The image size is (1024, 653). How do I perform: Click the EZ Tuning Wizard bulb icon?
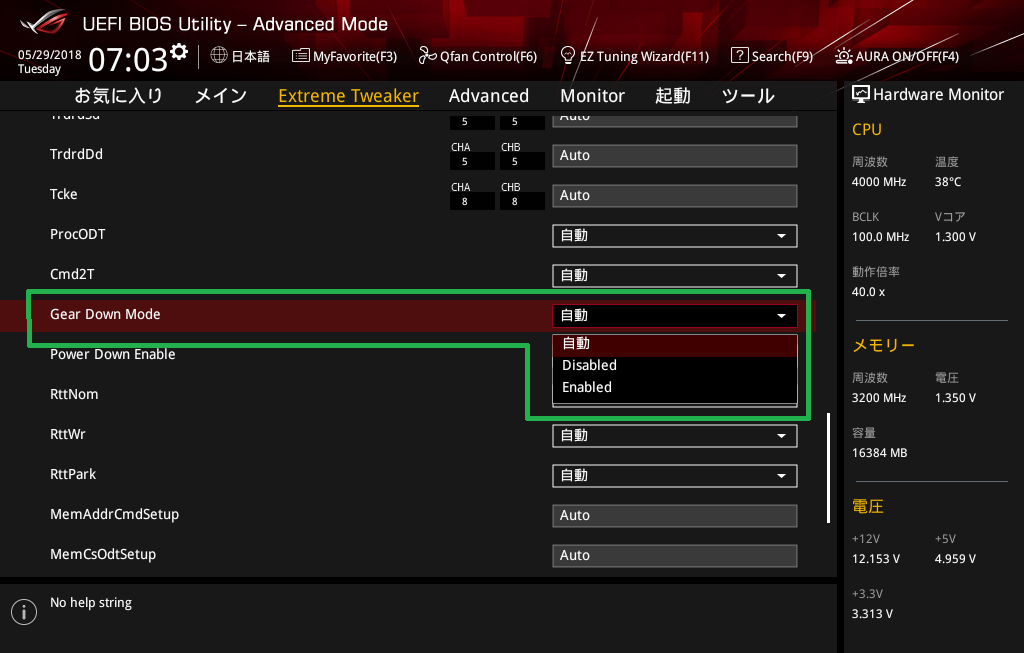(568, 56)
